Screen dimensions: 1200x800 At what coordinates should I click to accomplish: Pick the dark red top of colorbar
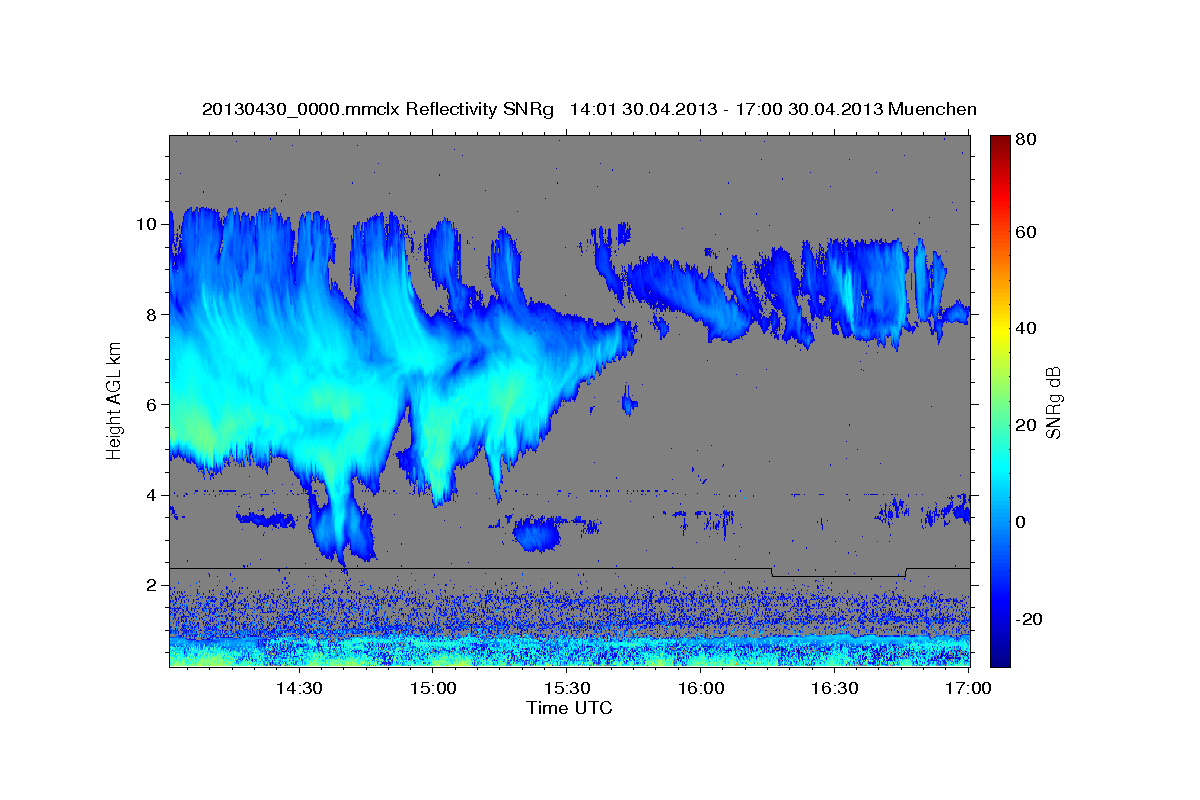pos(999,141)
